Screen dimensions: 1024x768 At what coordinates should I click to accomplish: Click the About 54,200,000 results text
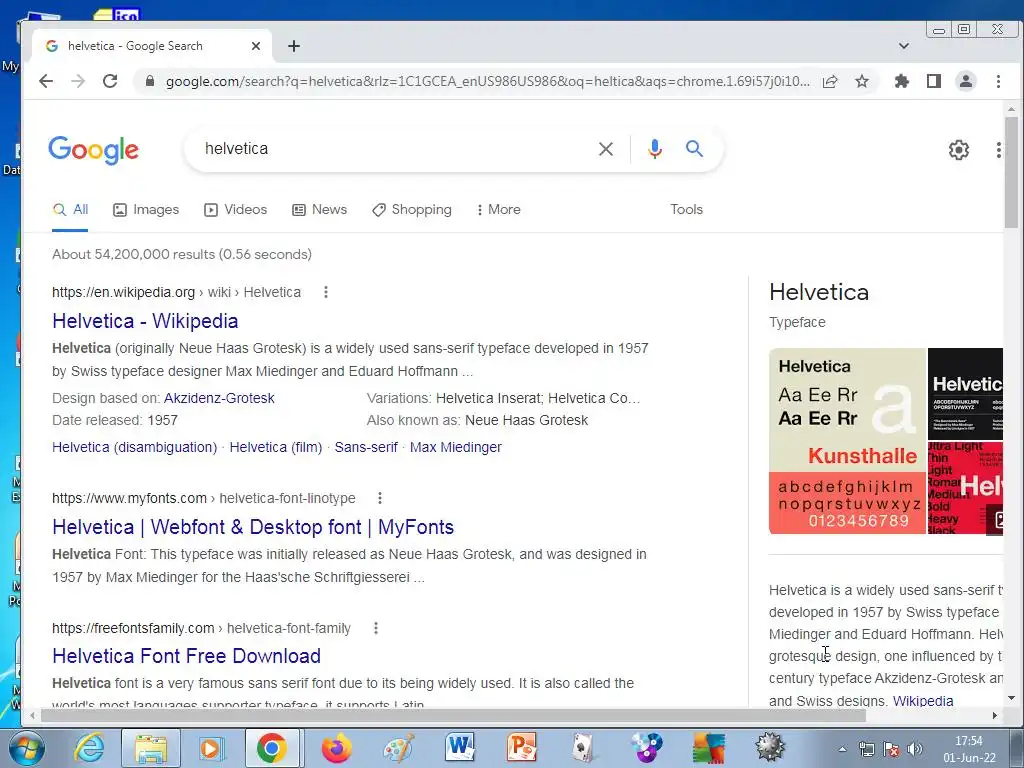pos(182,255)
